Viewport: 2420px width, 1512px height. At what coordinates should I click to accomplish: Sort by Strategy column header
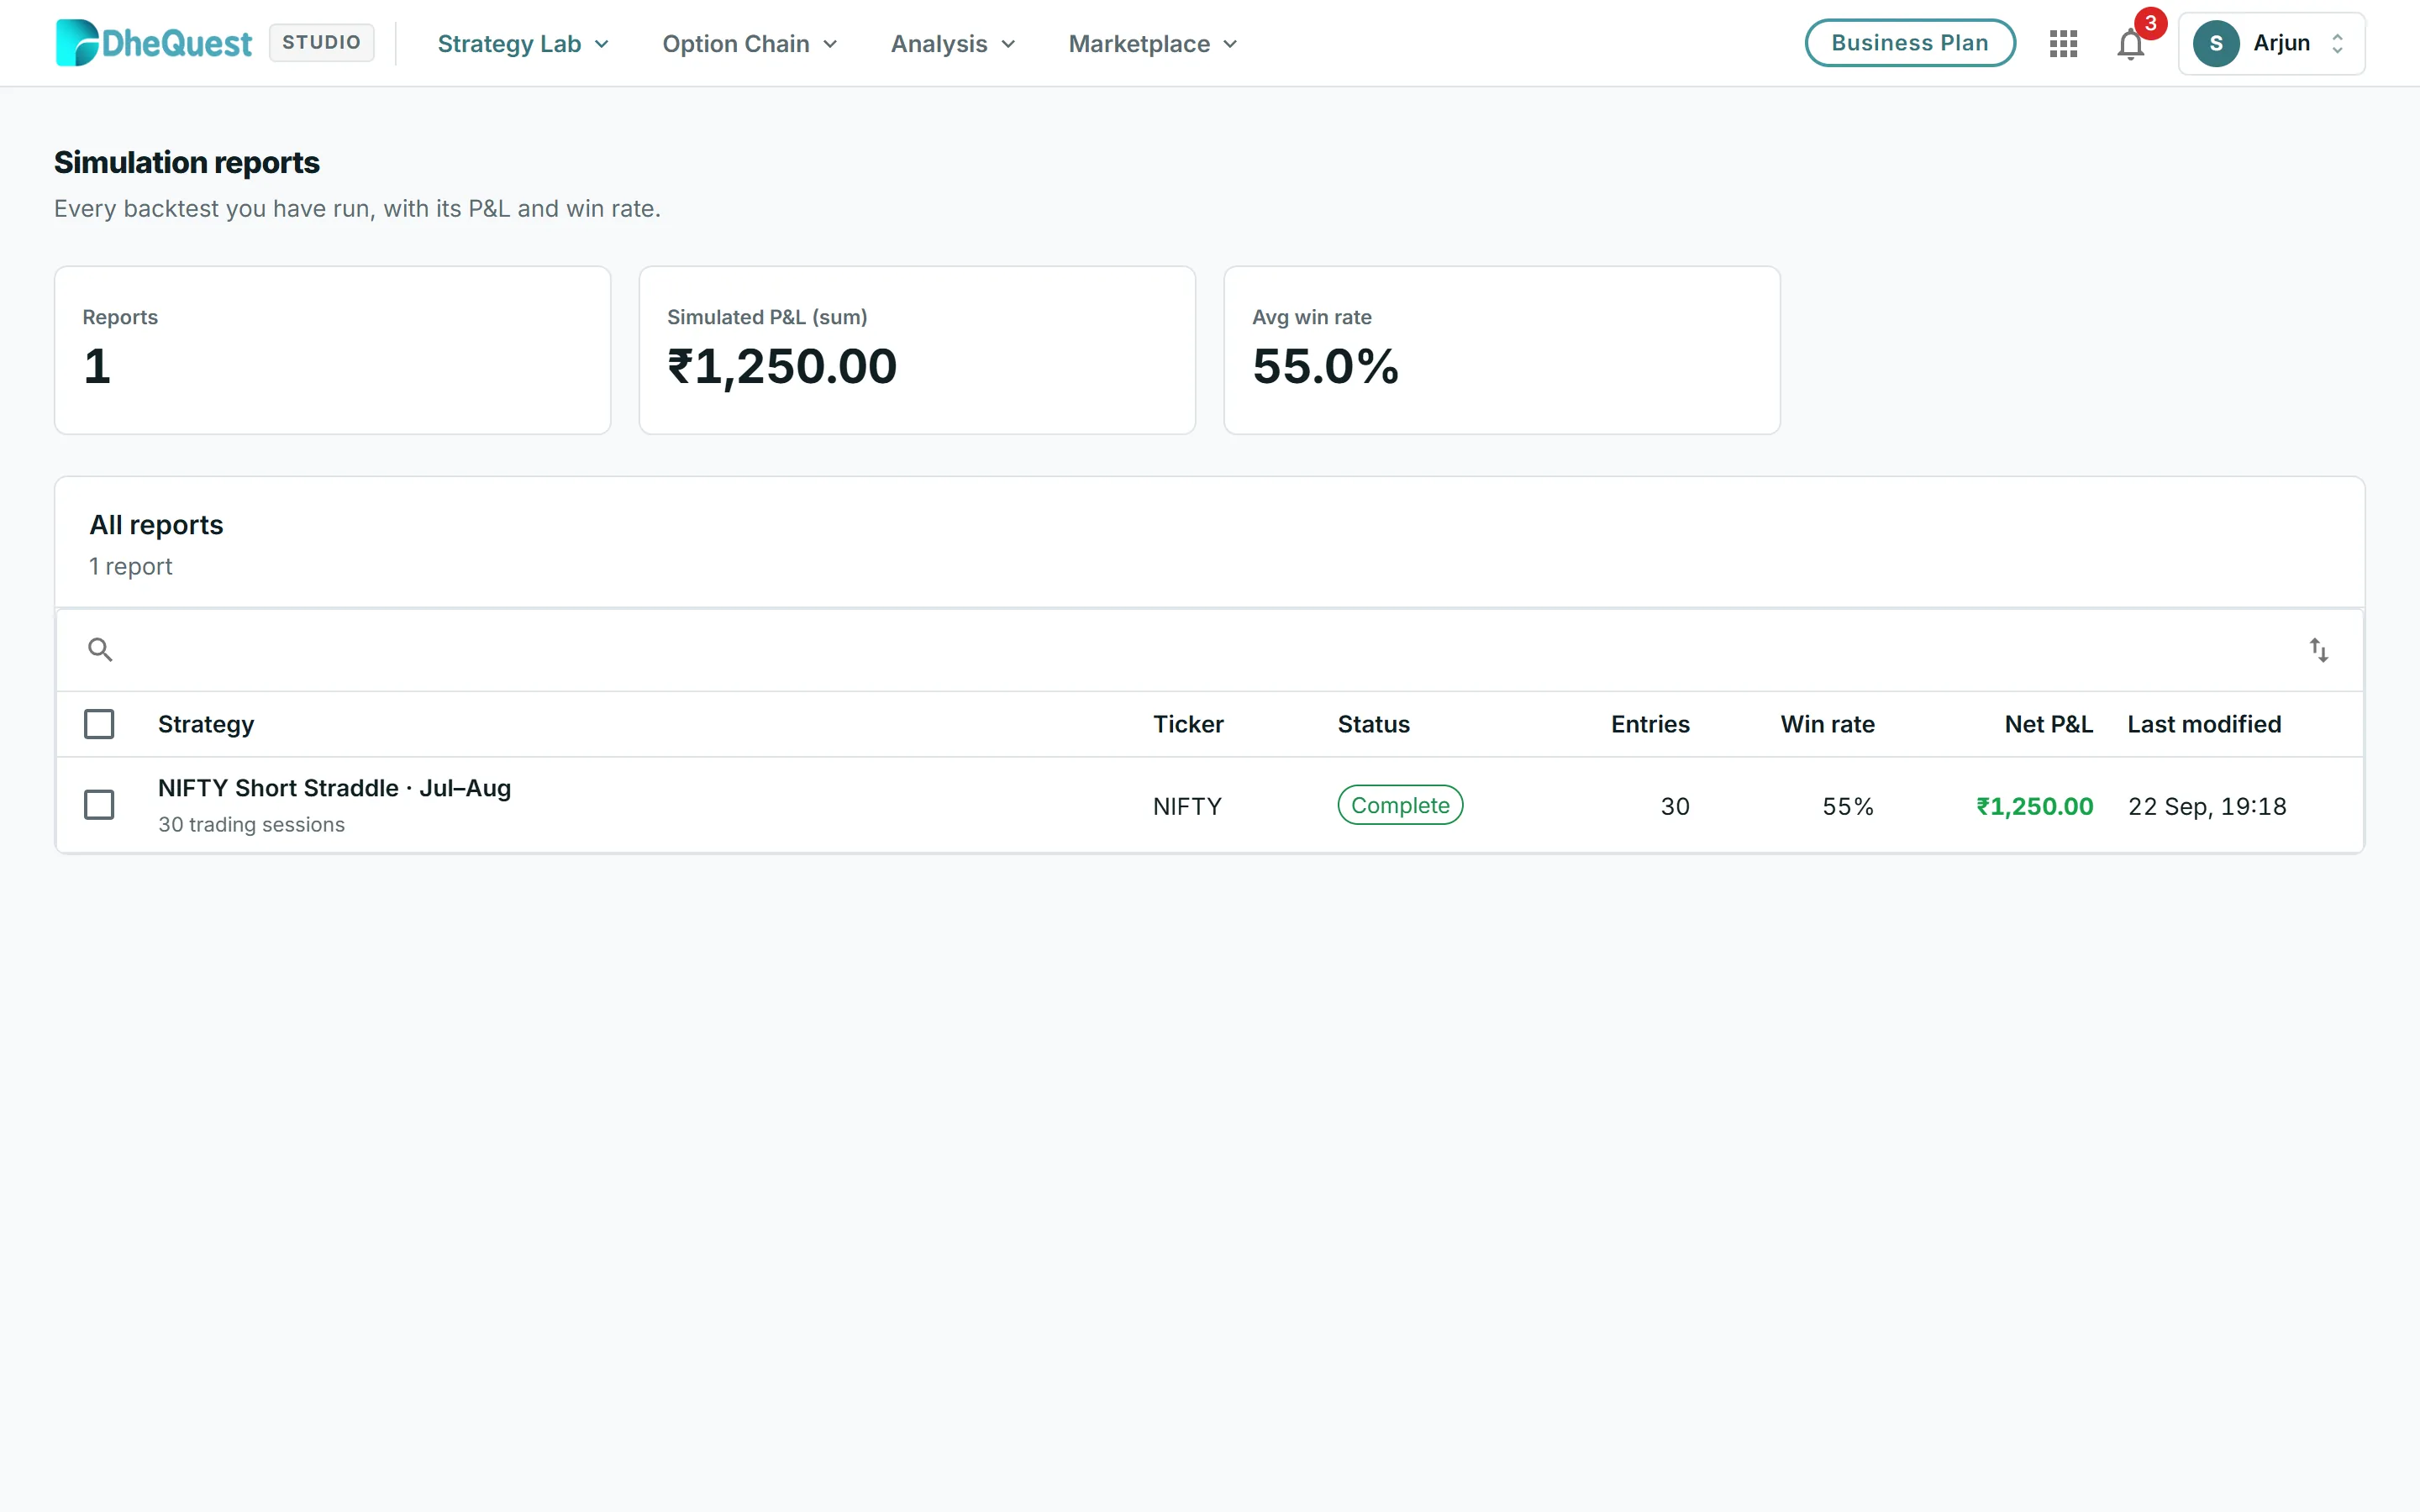point(206,724)
